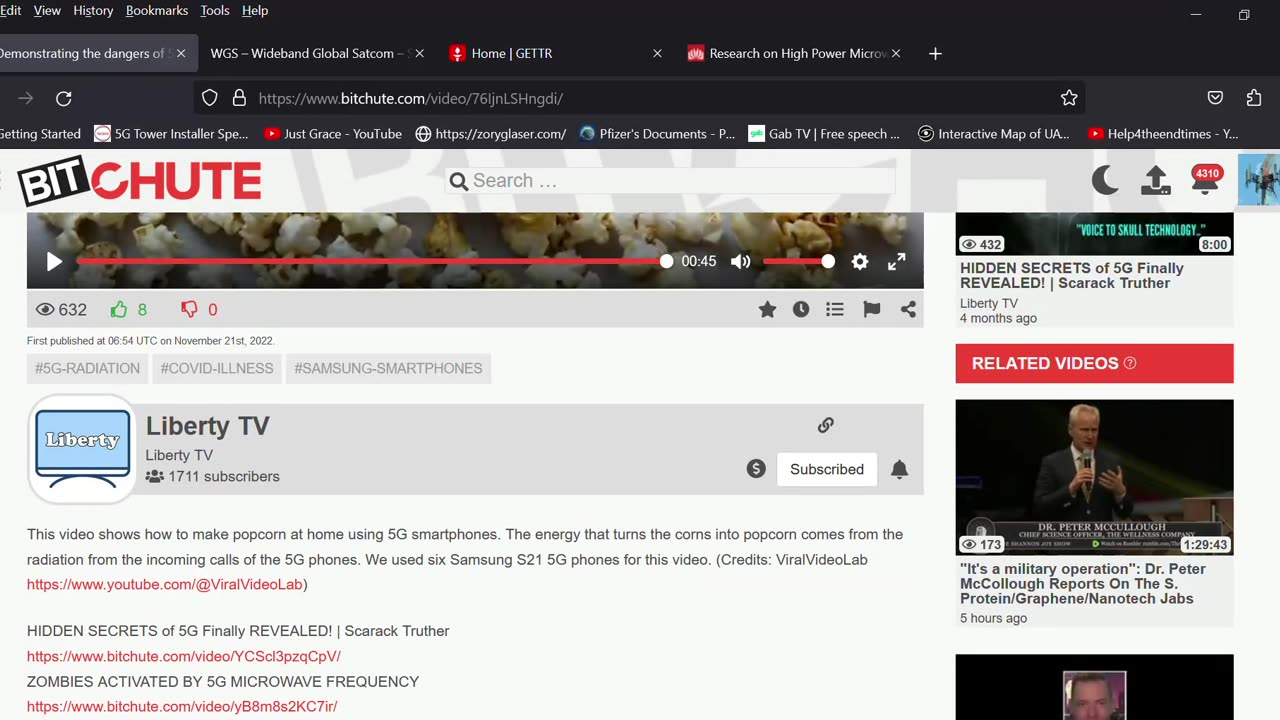
Task: Open user profile avatar menu
Action: pyautogui.click(x=1258, y=180)
